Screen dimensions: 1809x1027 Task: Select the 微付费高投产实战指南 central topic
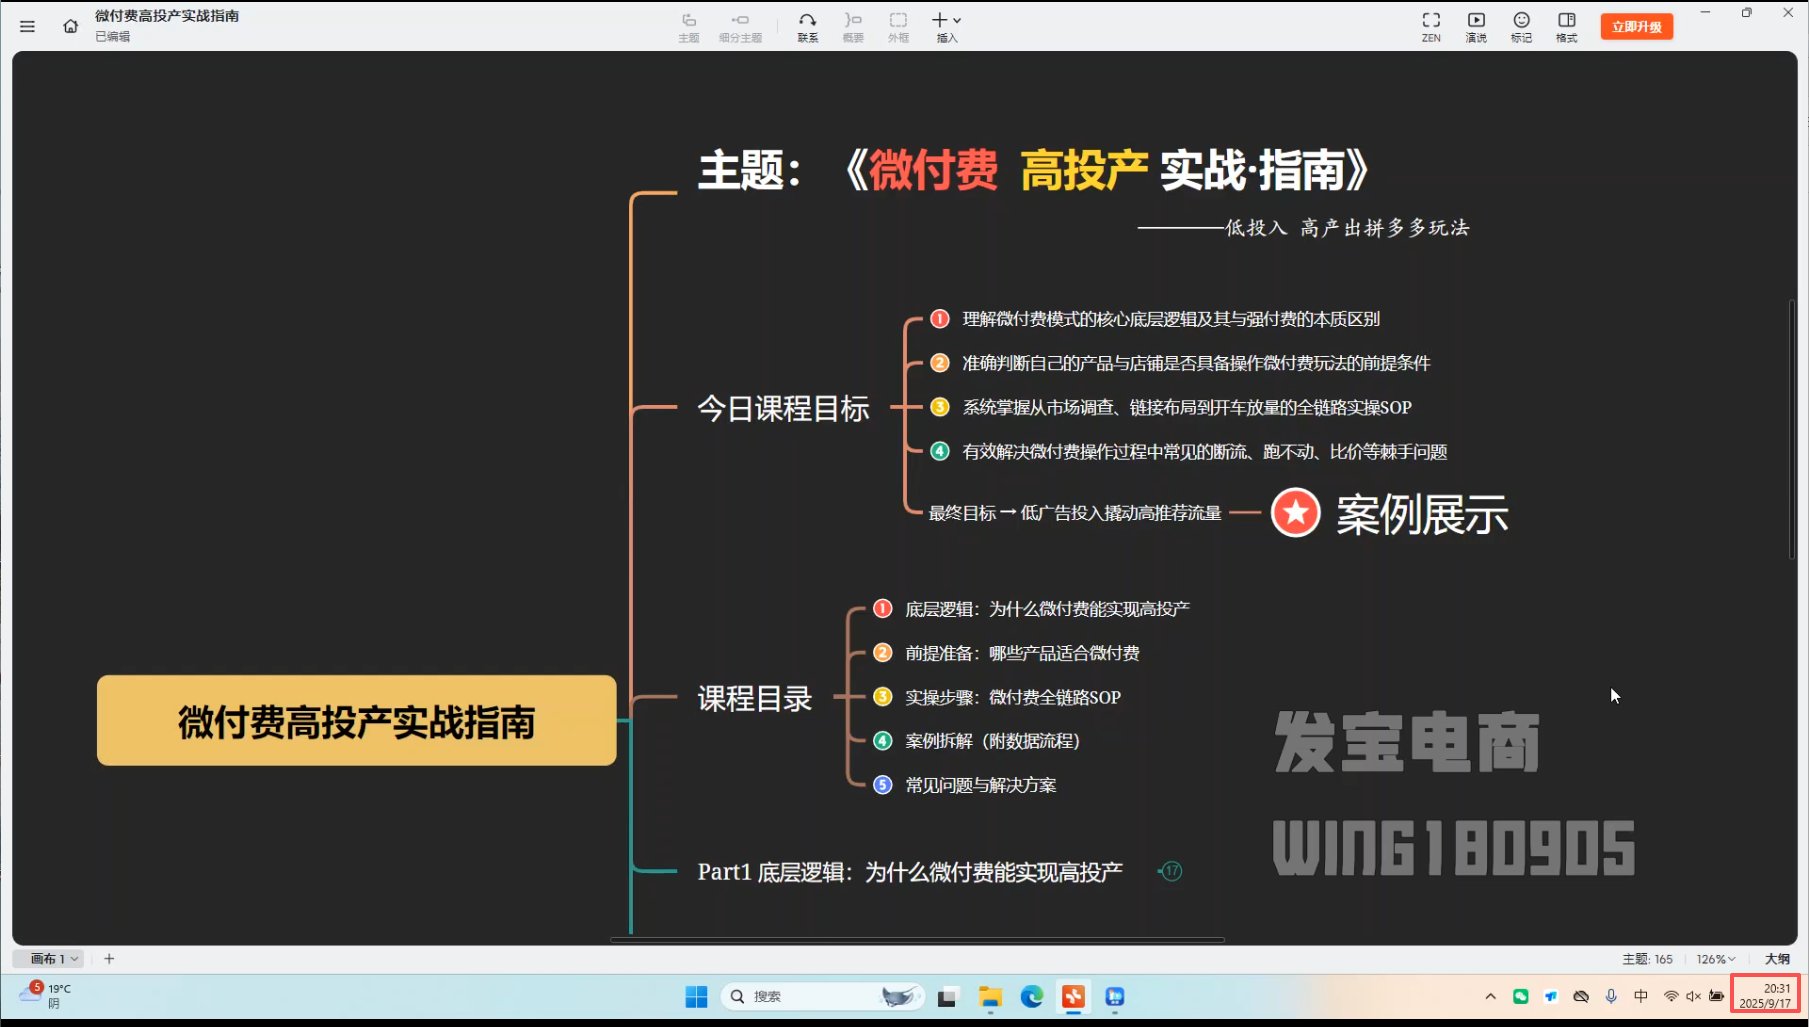point(356,720)
